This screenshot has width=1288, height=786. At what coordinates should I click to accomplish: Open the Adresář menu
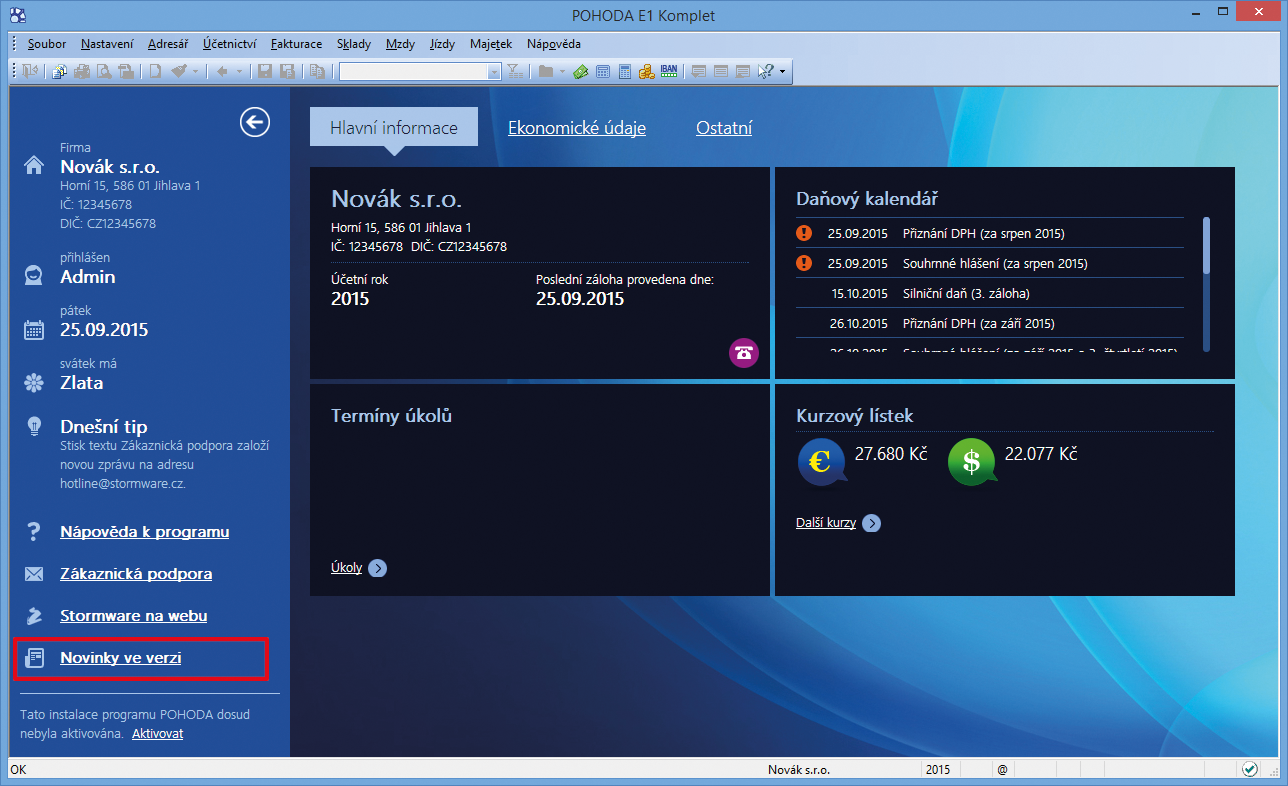coord(168,44)
